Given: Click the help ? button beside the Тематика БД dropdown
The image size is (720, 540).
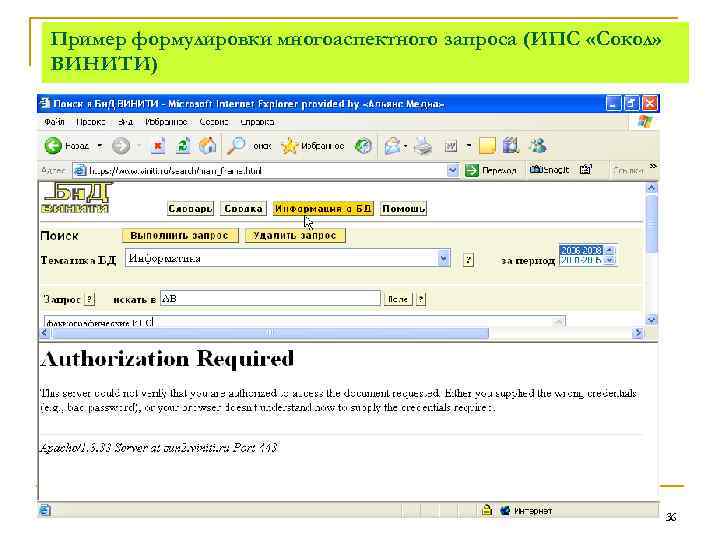Looking at the screenshot, I should pos(468,260).
